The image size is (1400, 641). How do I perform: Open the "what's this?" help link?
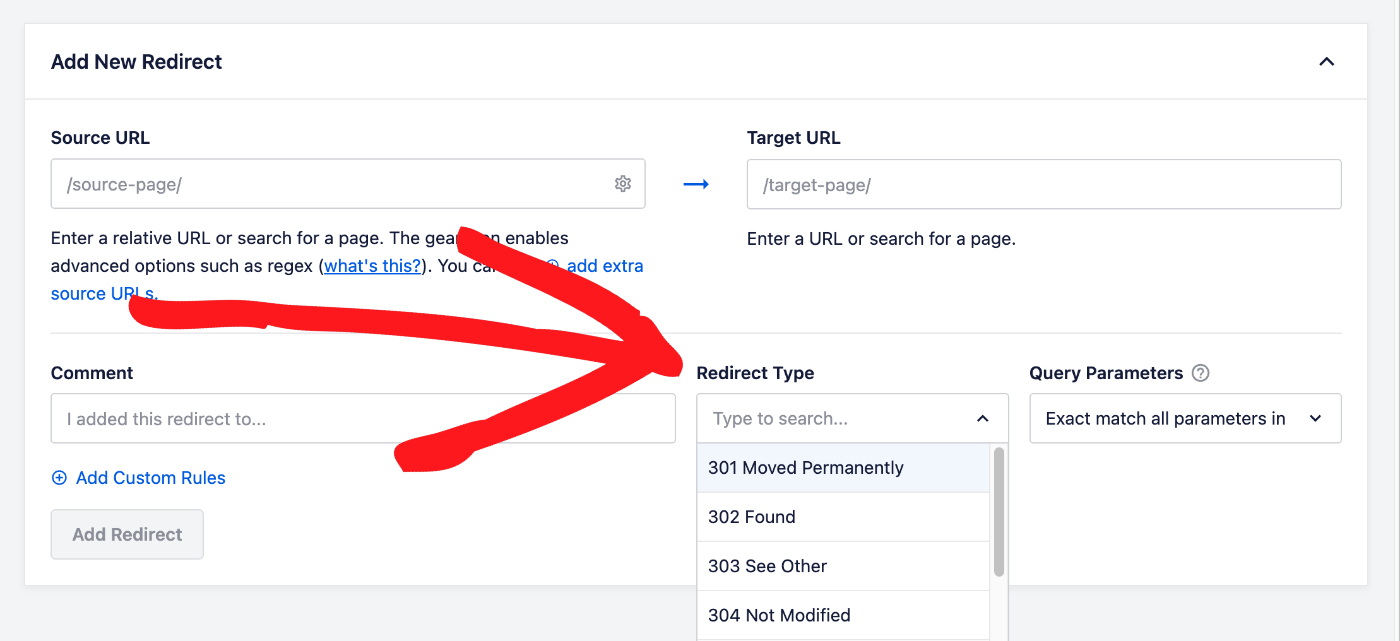coord(372,266)
